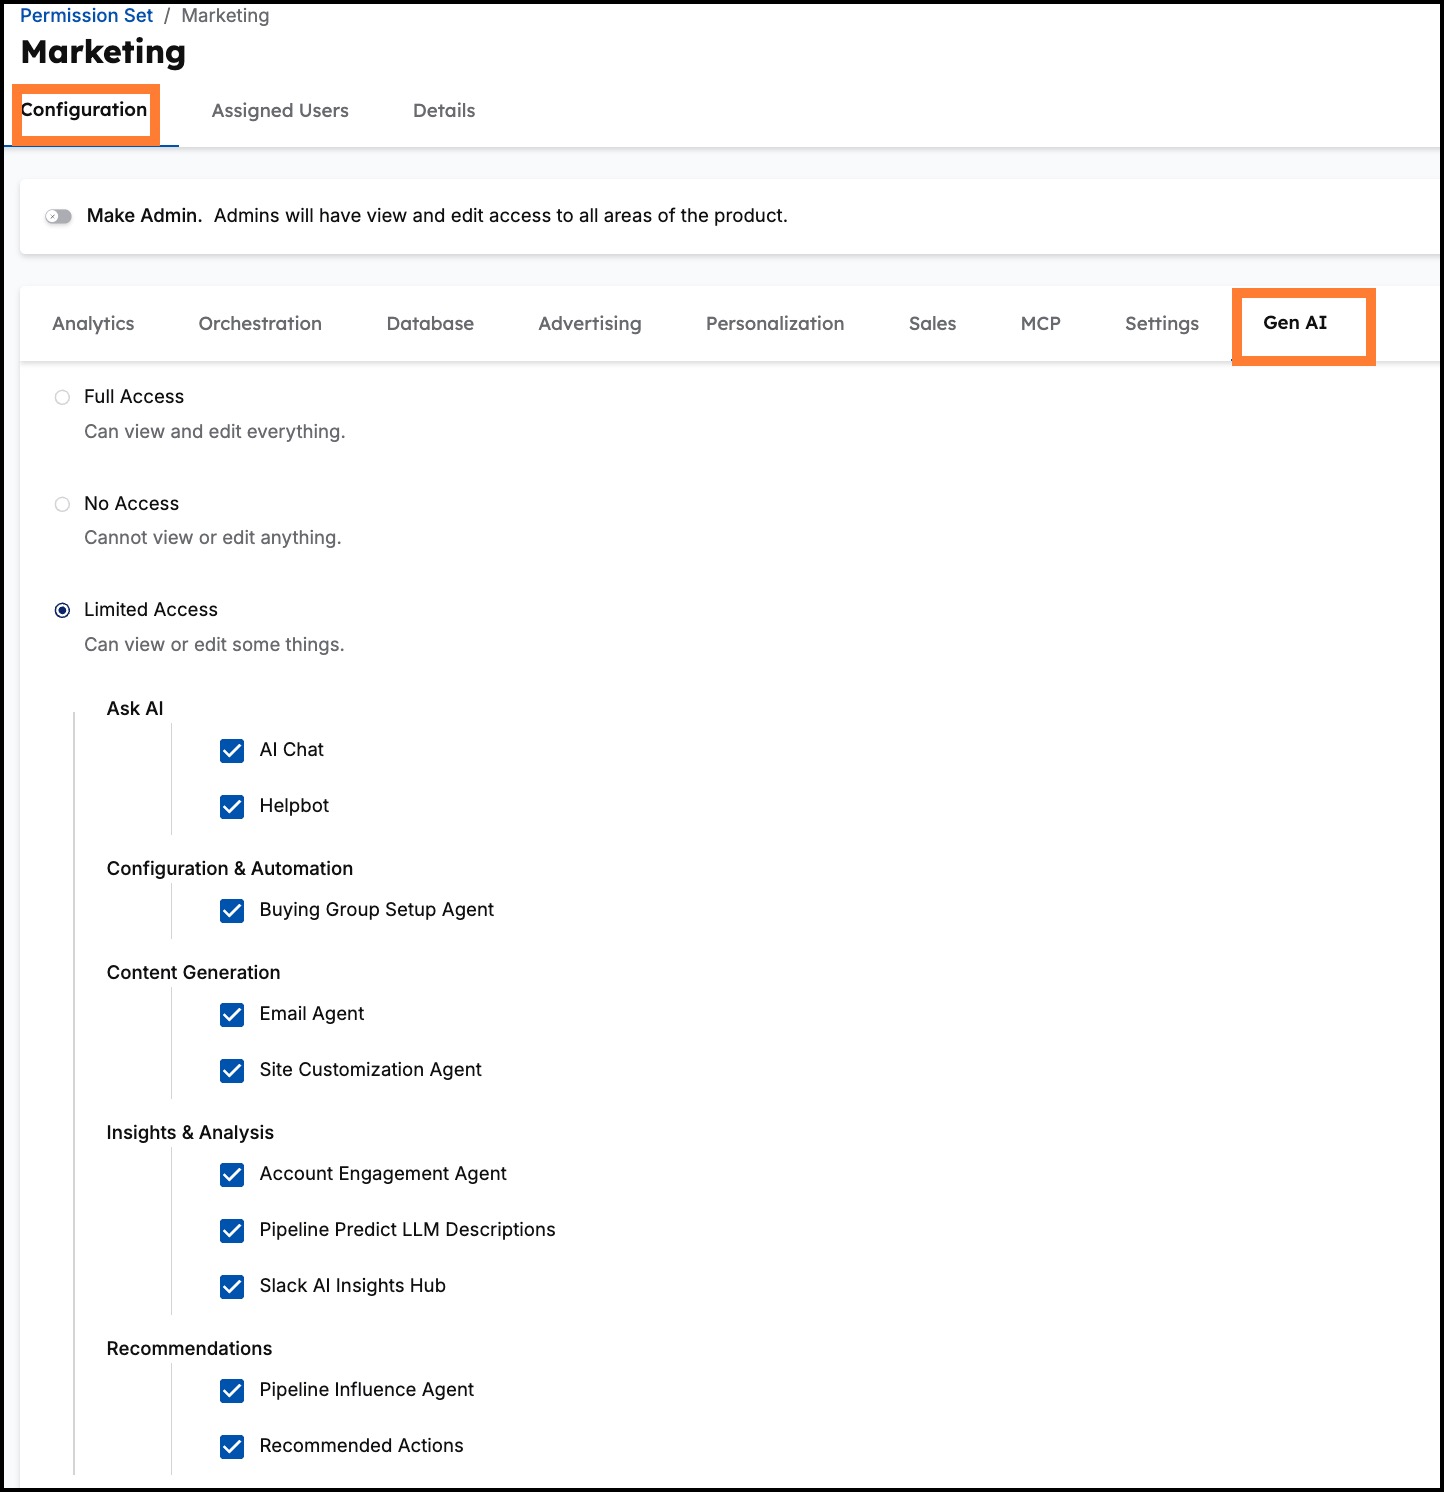Click the Insights & Analysis heading
The width and height of the screenshot is (1444, 1492).
click(x=190, y=1133)
